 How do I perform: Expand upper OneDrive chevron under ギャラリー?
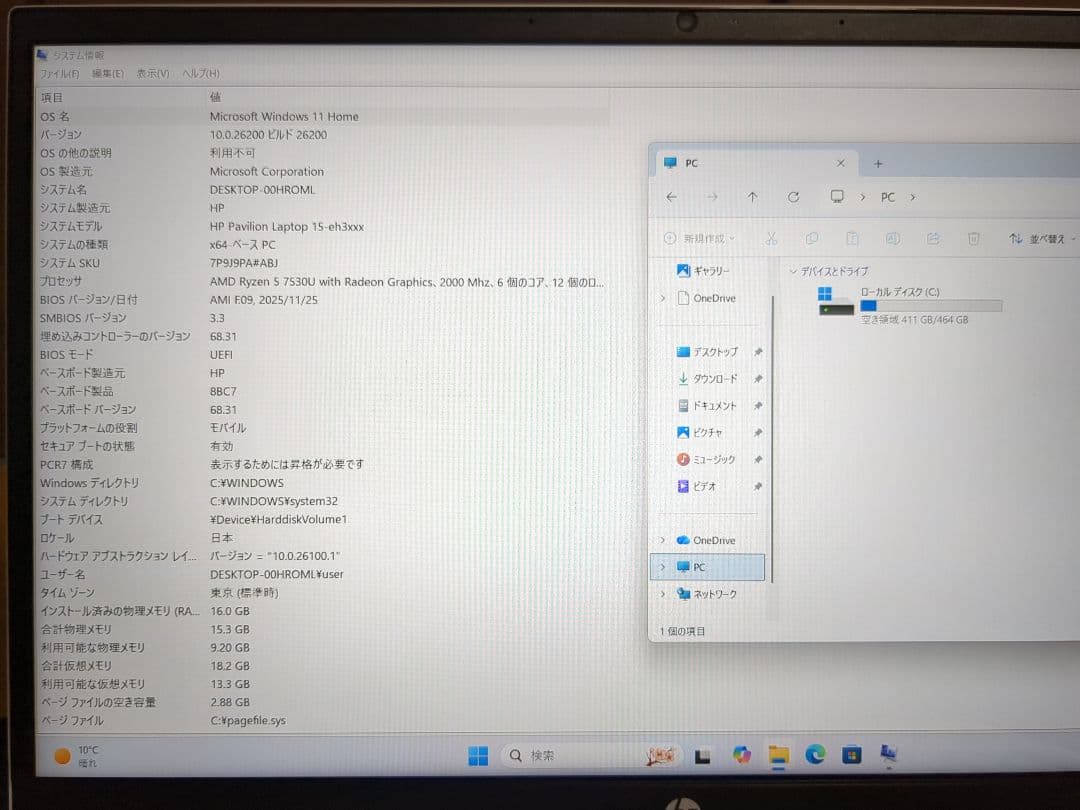tap(663, 298)
